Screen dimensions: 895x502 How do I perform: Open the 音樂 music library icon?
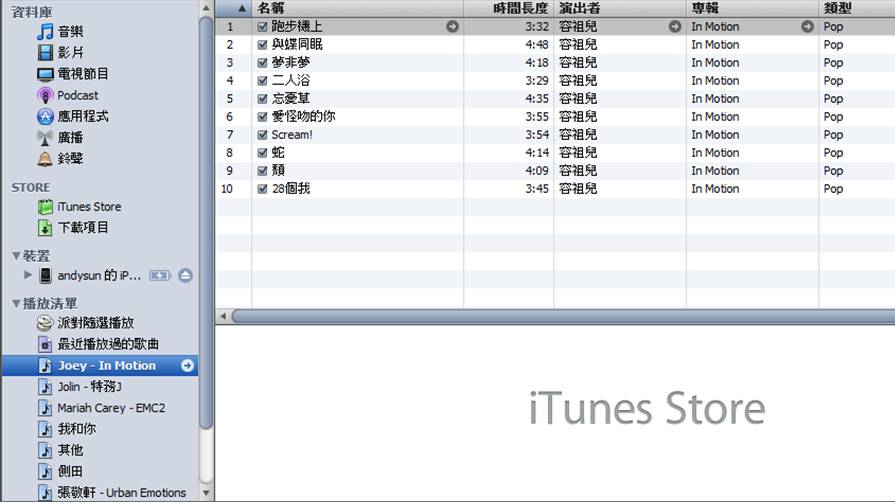pyautogui.click(x=45, y=31)
